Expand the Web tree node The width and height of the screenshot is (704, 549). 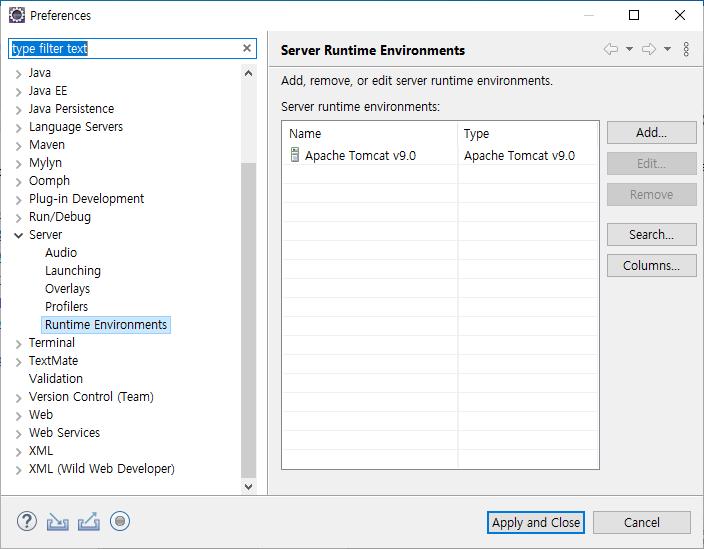pos(18,416)
